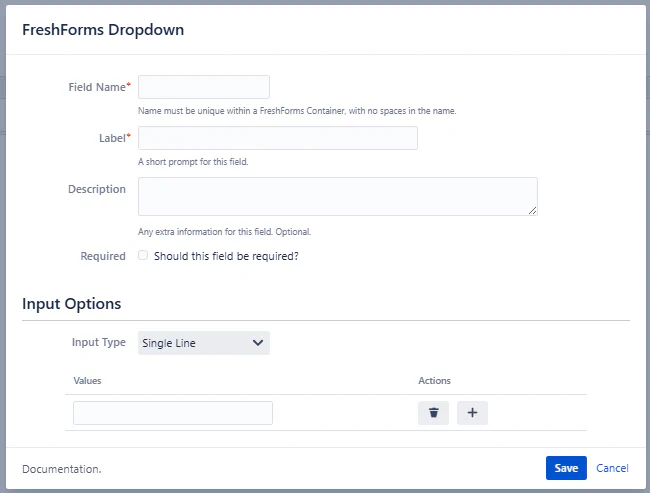This screenshot has height=493, width=650.
Task: Click the Field Name label text
Action: (x=96, y=87)
